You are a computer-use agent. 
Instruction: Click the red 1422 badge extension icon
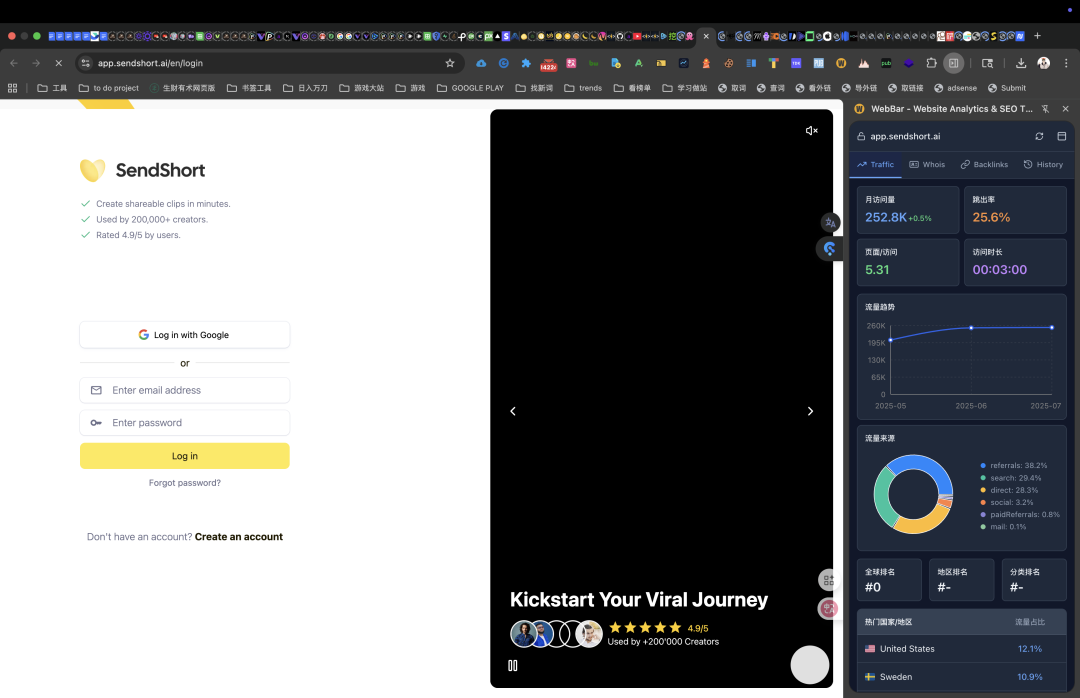(548, 64)
